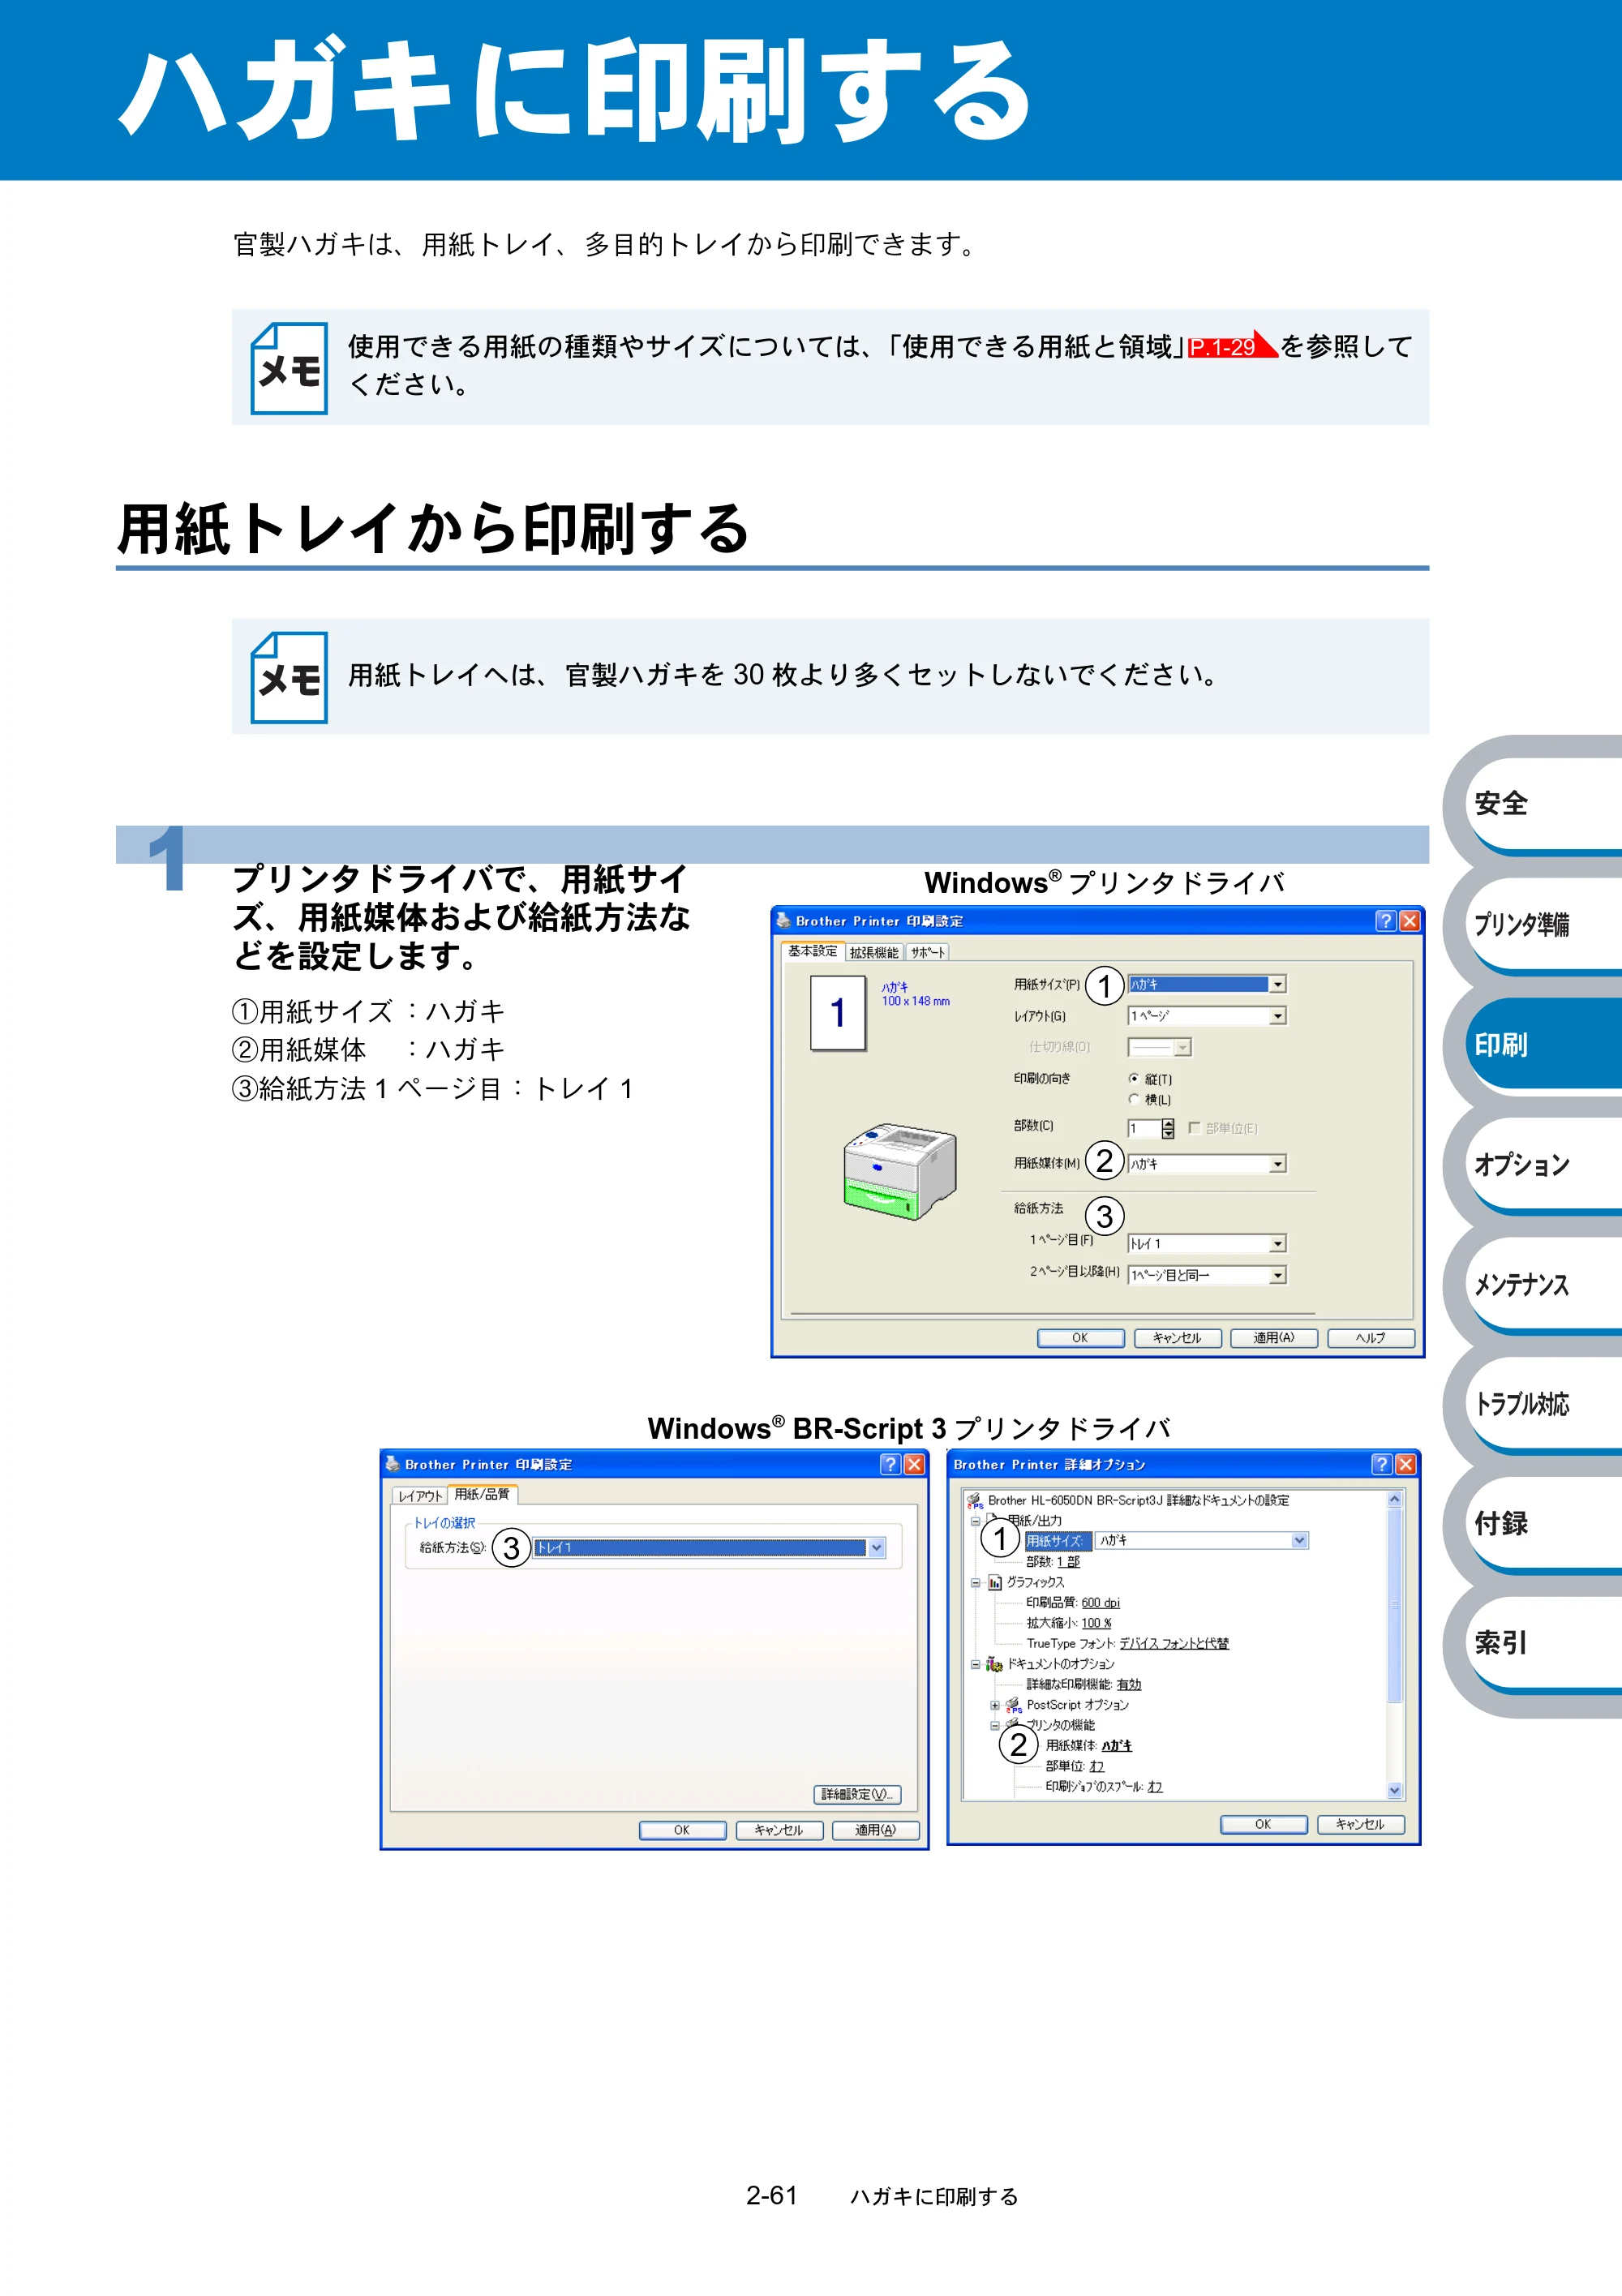
Task: Click 適用(A) in the 基本設定 dialog
Action: point(1274,1338)
